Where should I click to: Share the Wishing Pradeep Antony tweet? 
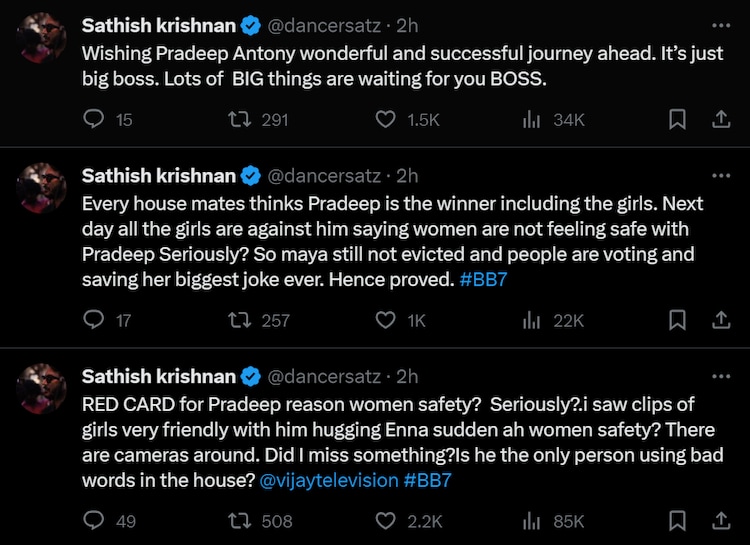coord(720,119)
